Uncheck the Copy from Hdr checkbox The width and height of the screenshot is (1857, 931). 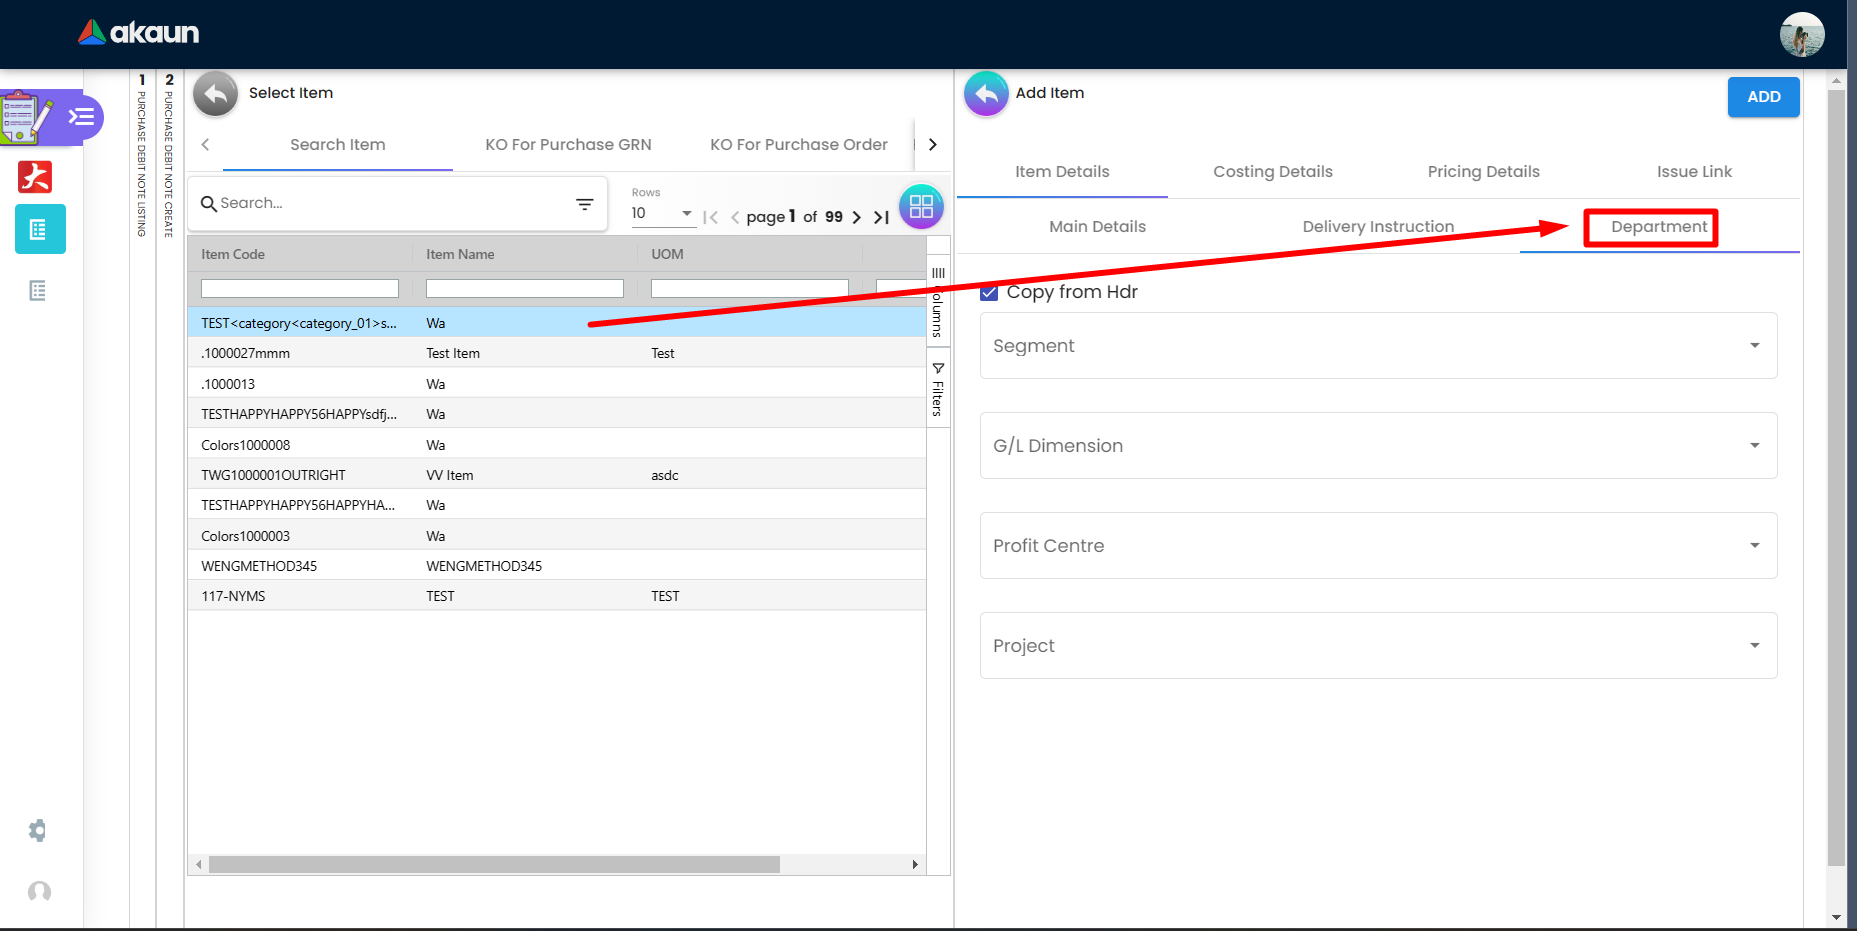tap(989, 292)
